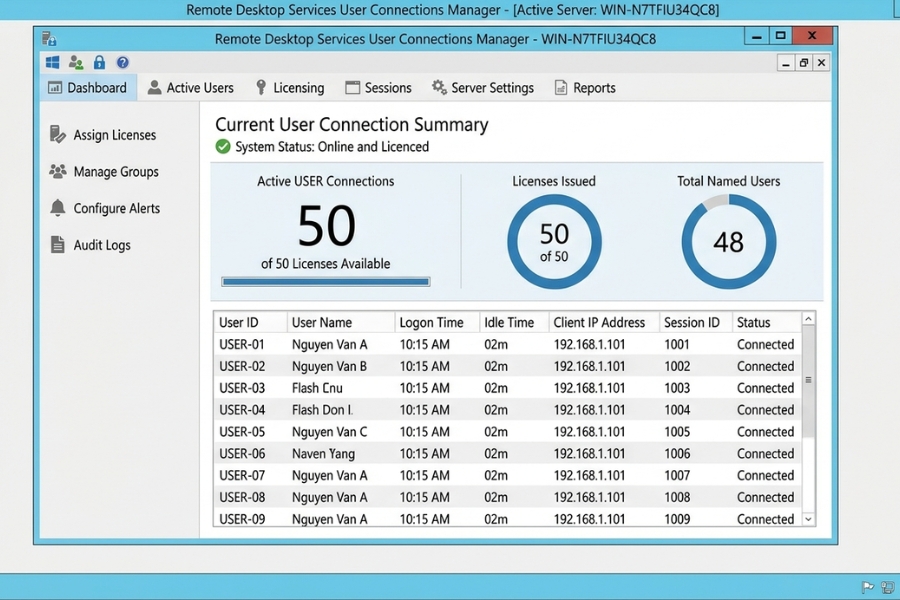Select the Flash Don I. name cell
This screenshot has height=600, width=900.
click(x=322, y=410)
